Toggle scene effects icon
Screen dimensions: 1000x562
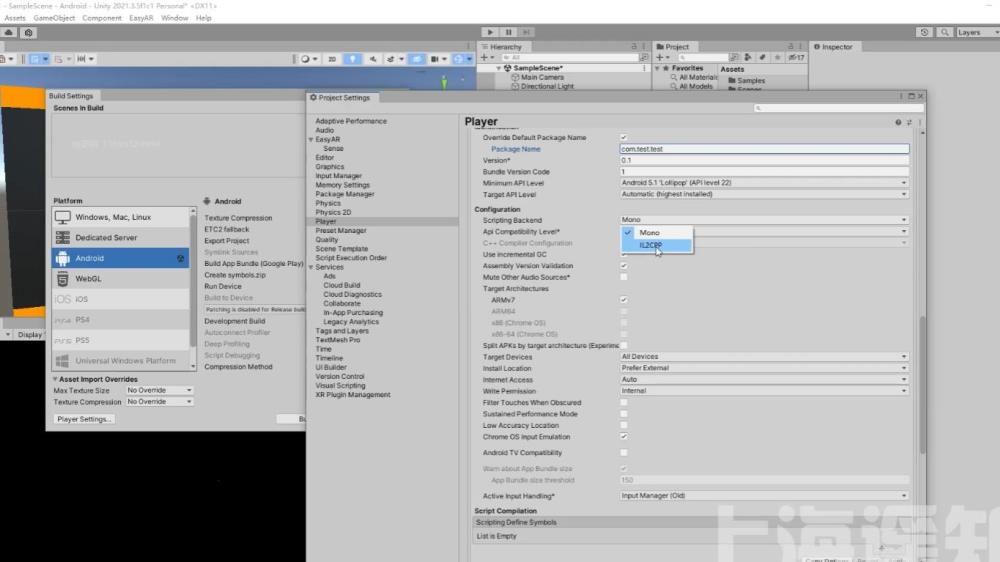(390, 59)
